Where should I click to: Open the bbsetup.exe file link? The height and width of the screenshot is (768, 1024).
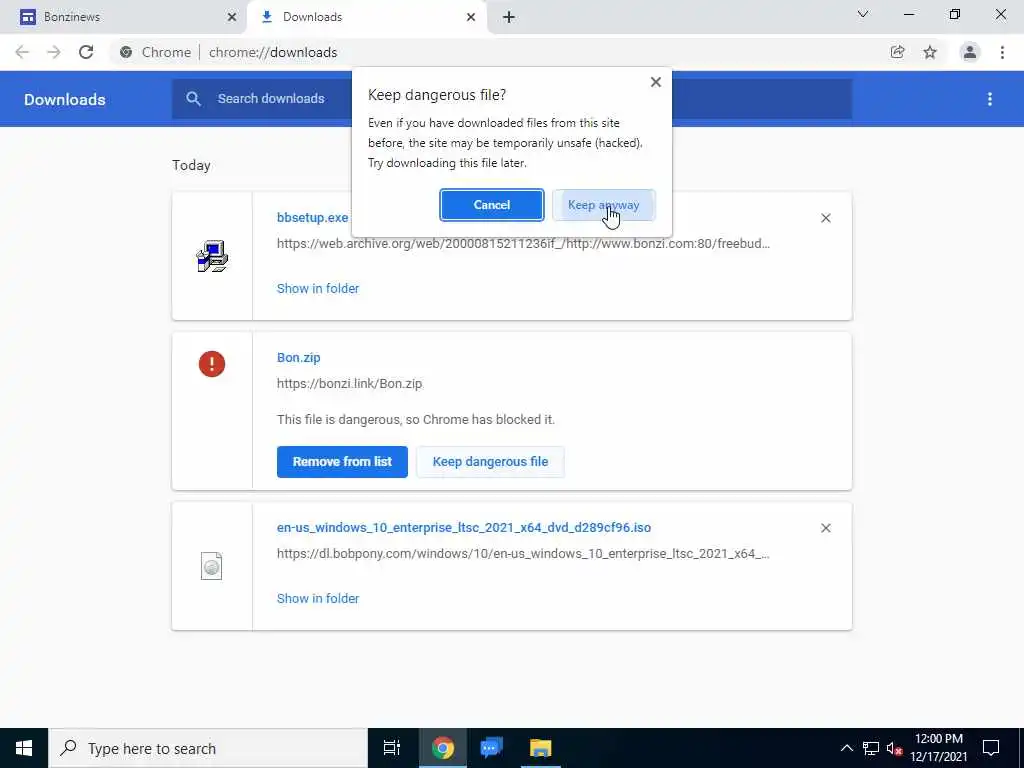[x=312, y=217]
